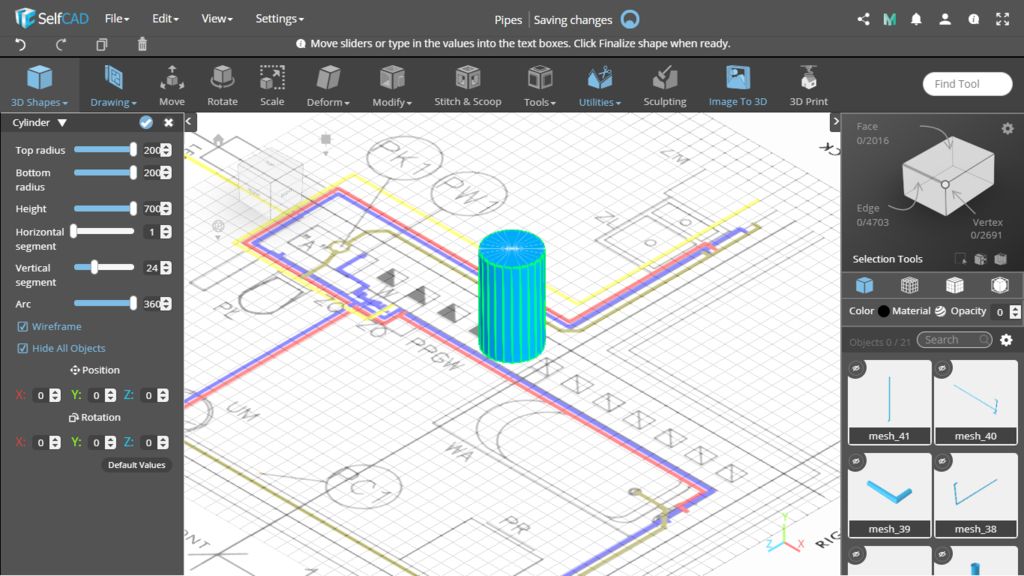Click the undo arrow icon

[21, 44]
